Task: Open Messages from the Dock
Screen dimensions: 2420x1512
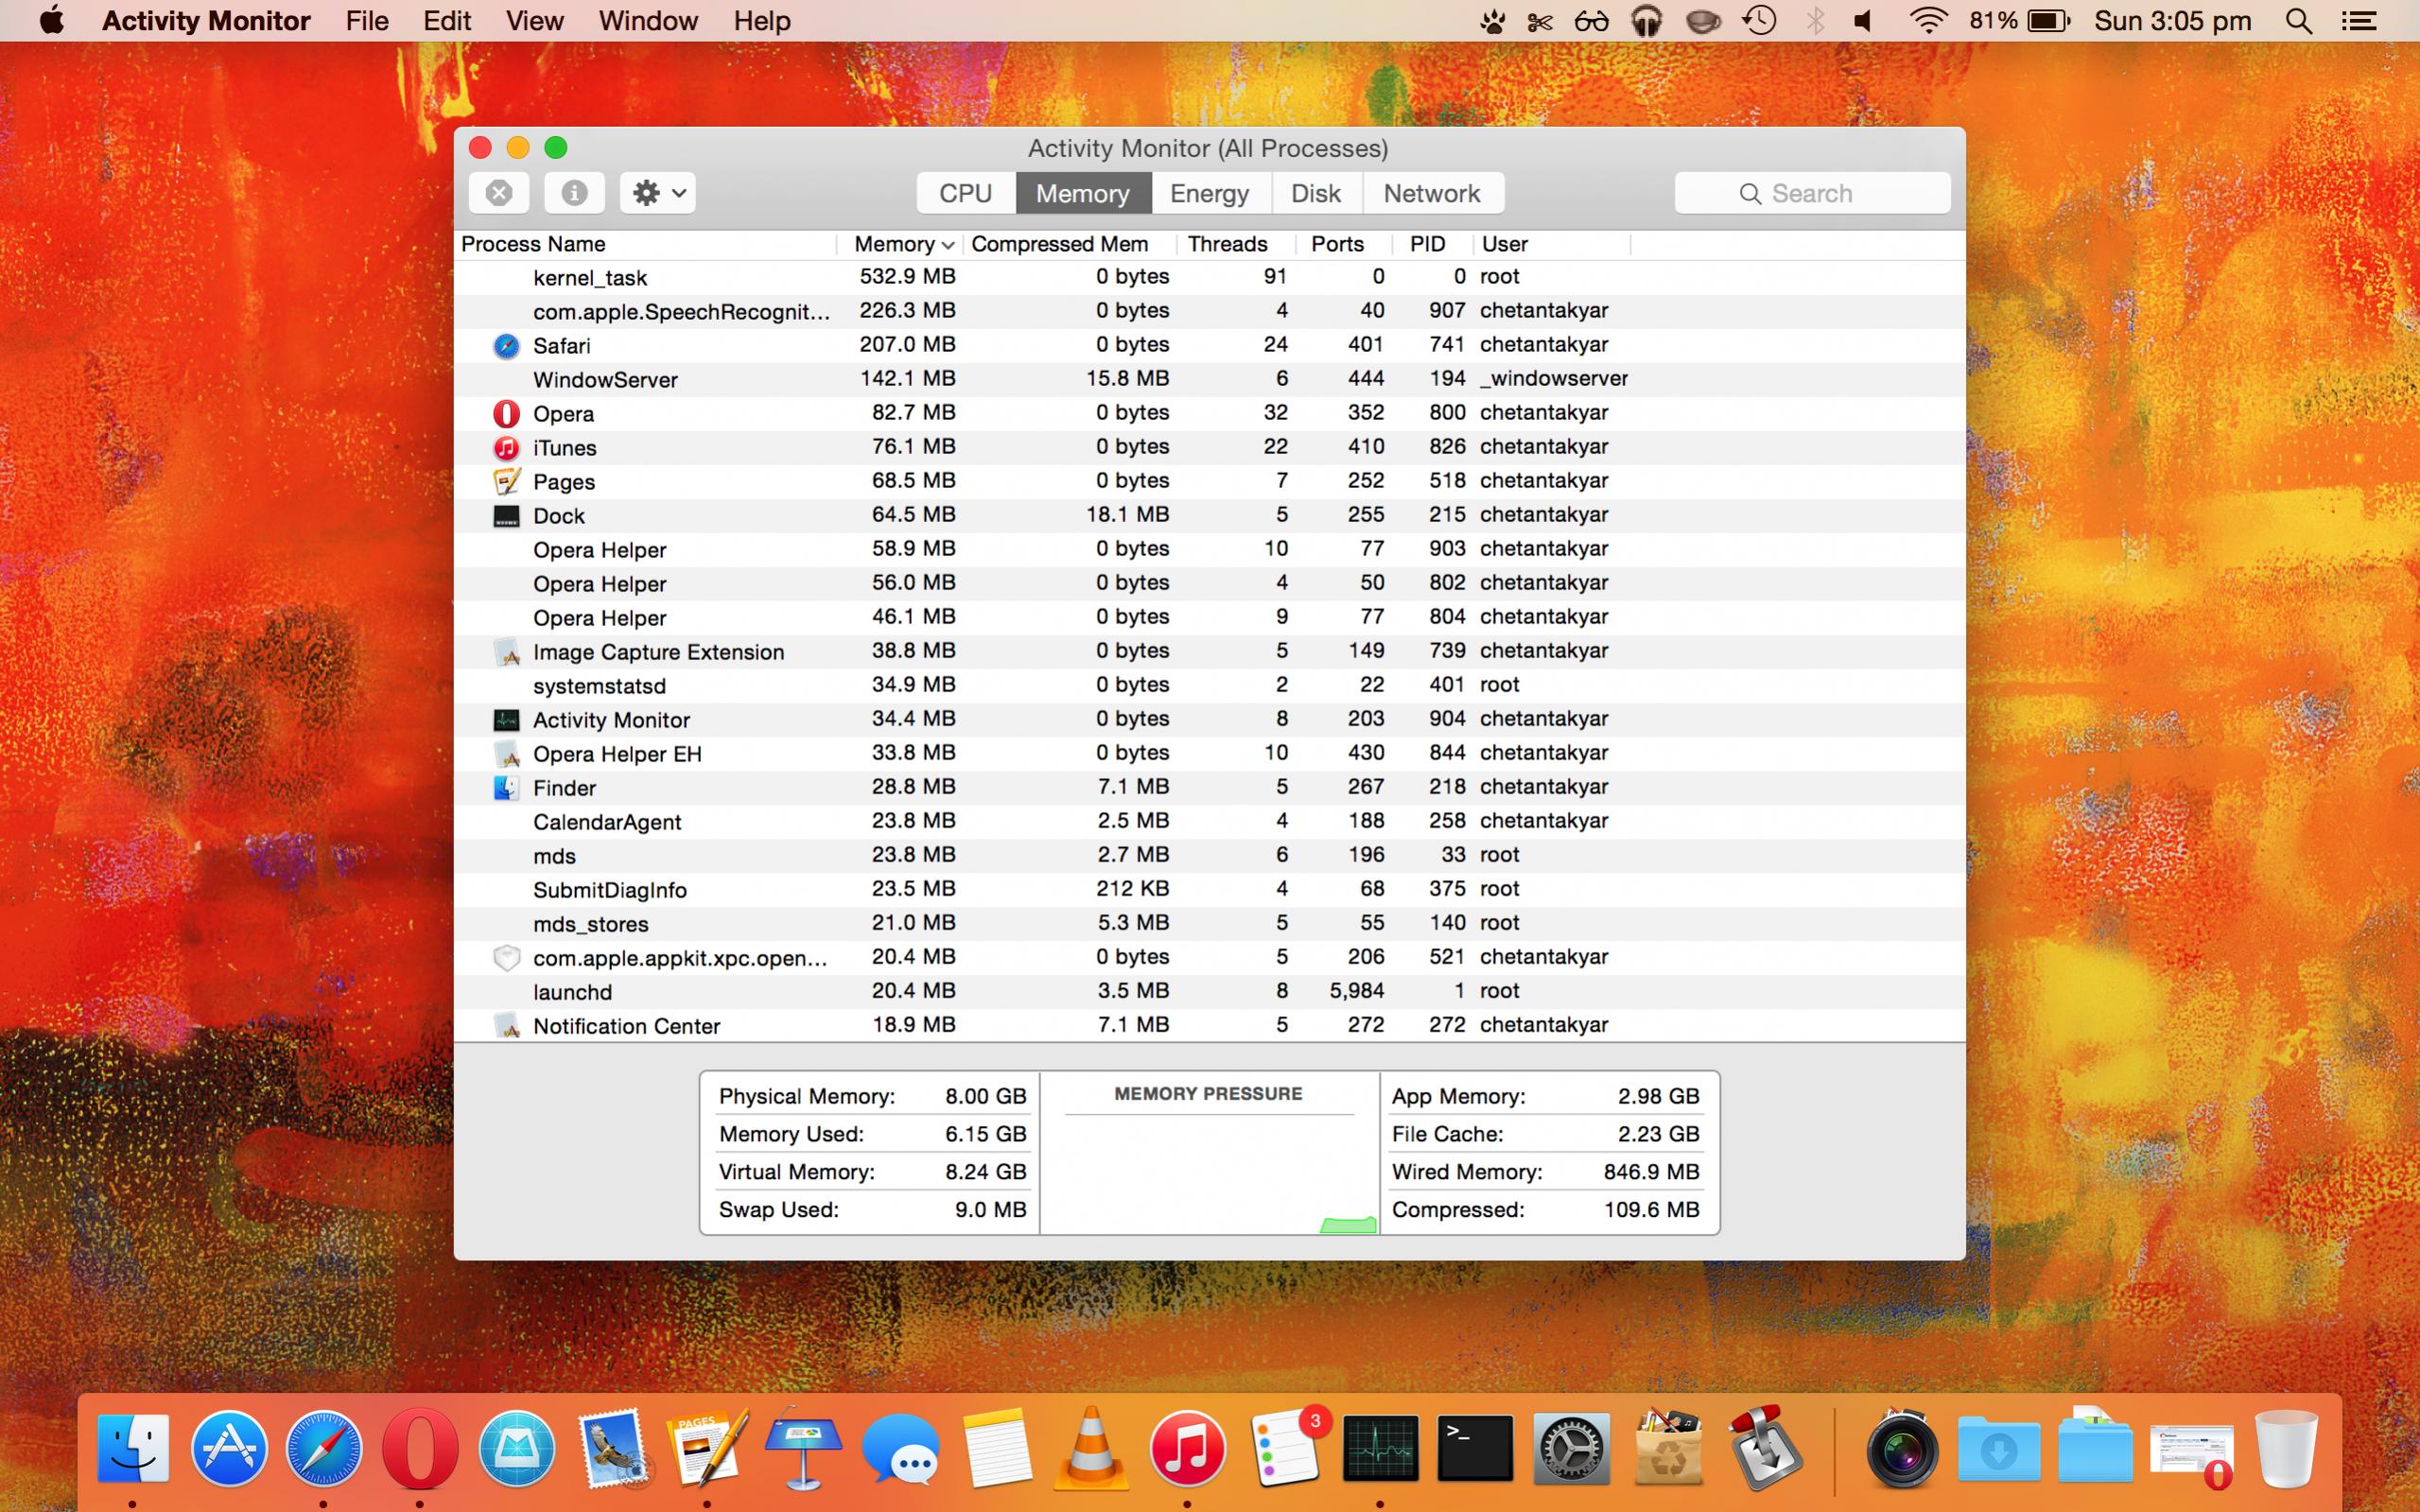Action: pos(900,1449)
